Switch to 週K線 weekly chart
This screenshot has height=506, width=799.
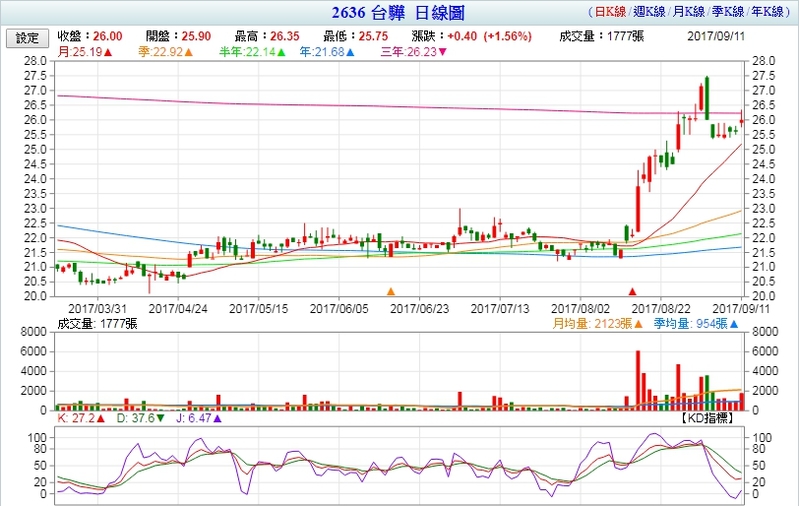point(650,12)
